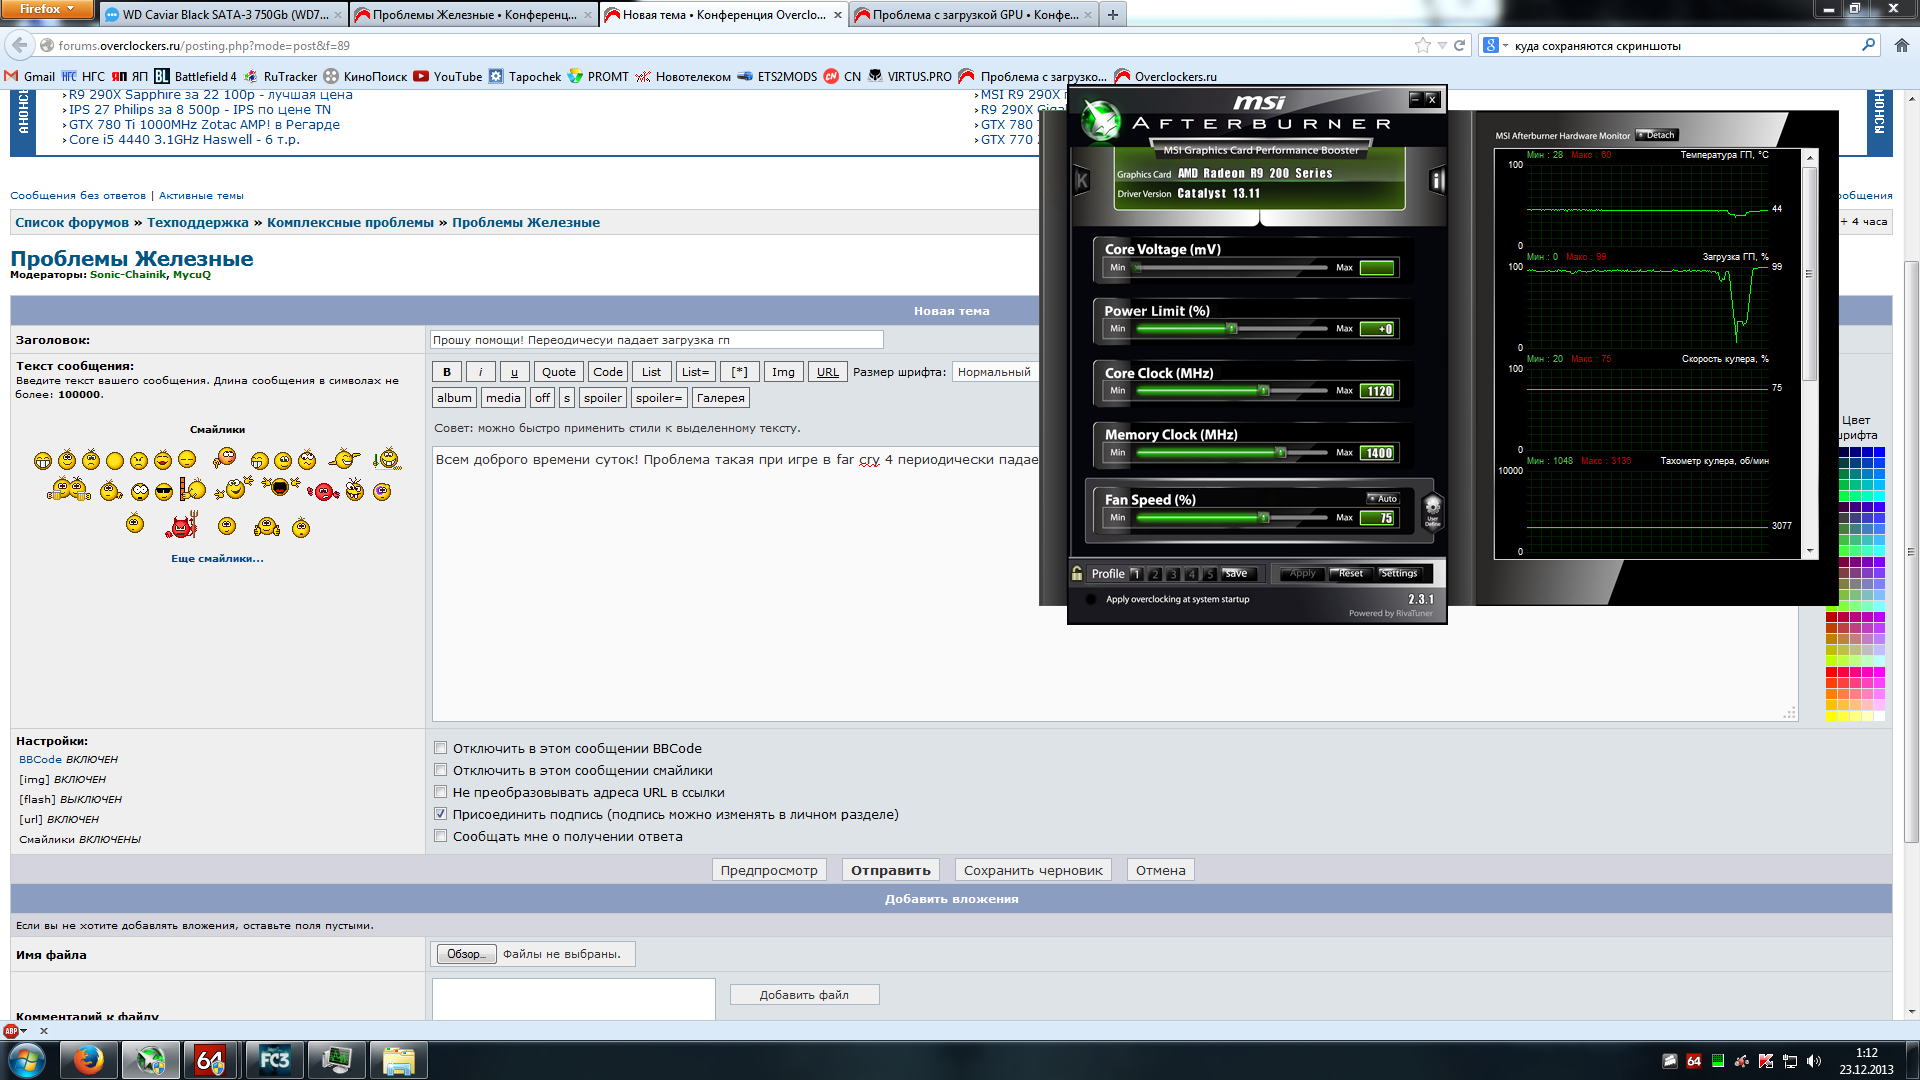The width and height of the screenshot is (1920, 1080).
Task: Bookmark page with the star icon
Action: point(1422,45)
